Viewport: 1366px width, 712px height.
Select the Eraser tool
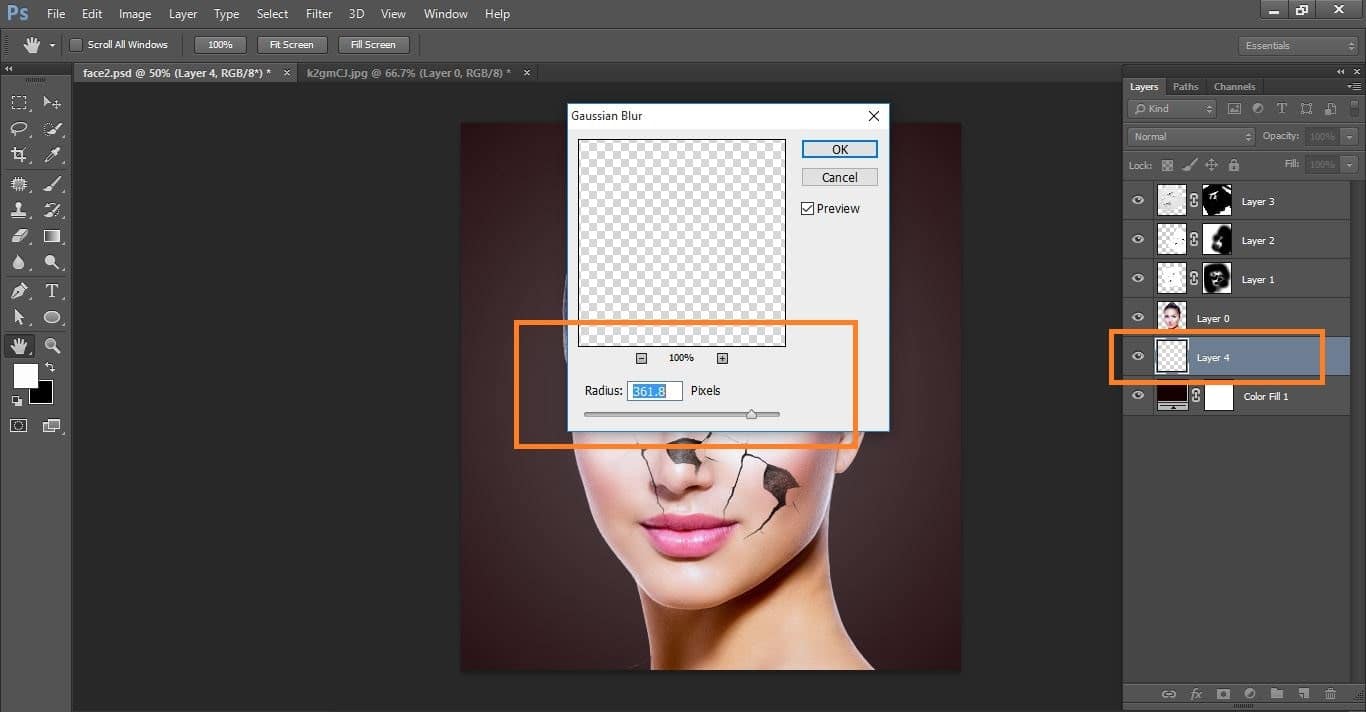coord(19,237)
